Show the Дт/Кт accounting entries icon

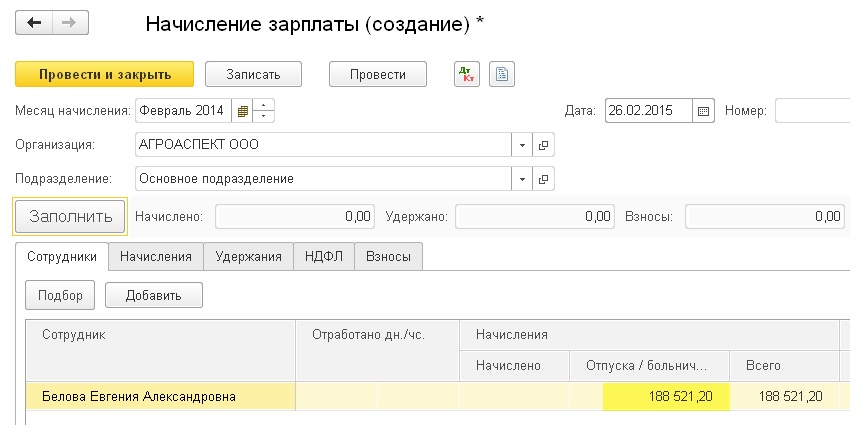[x=467, y=74]
